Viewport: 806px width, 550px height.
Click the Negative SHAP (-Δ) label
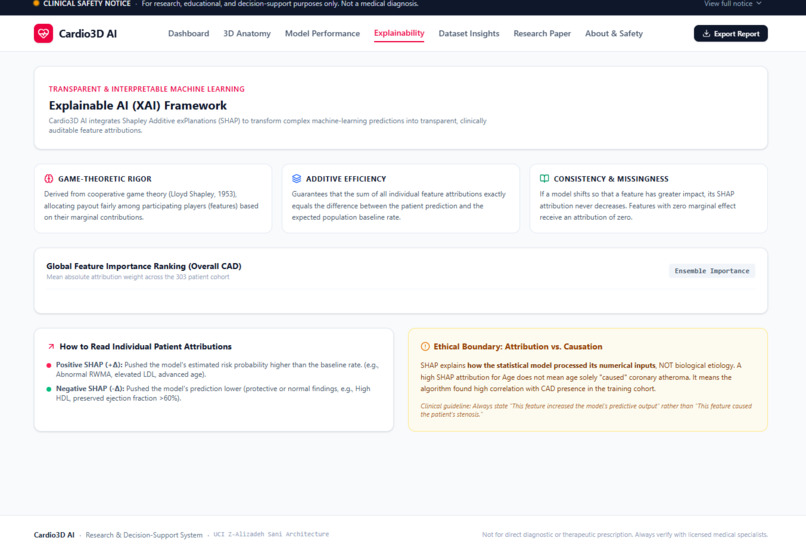pyautogui.click(x=90, y=389)
